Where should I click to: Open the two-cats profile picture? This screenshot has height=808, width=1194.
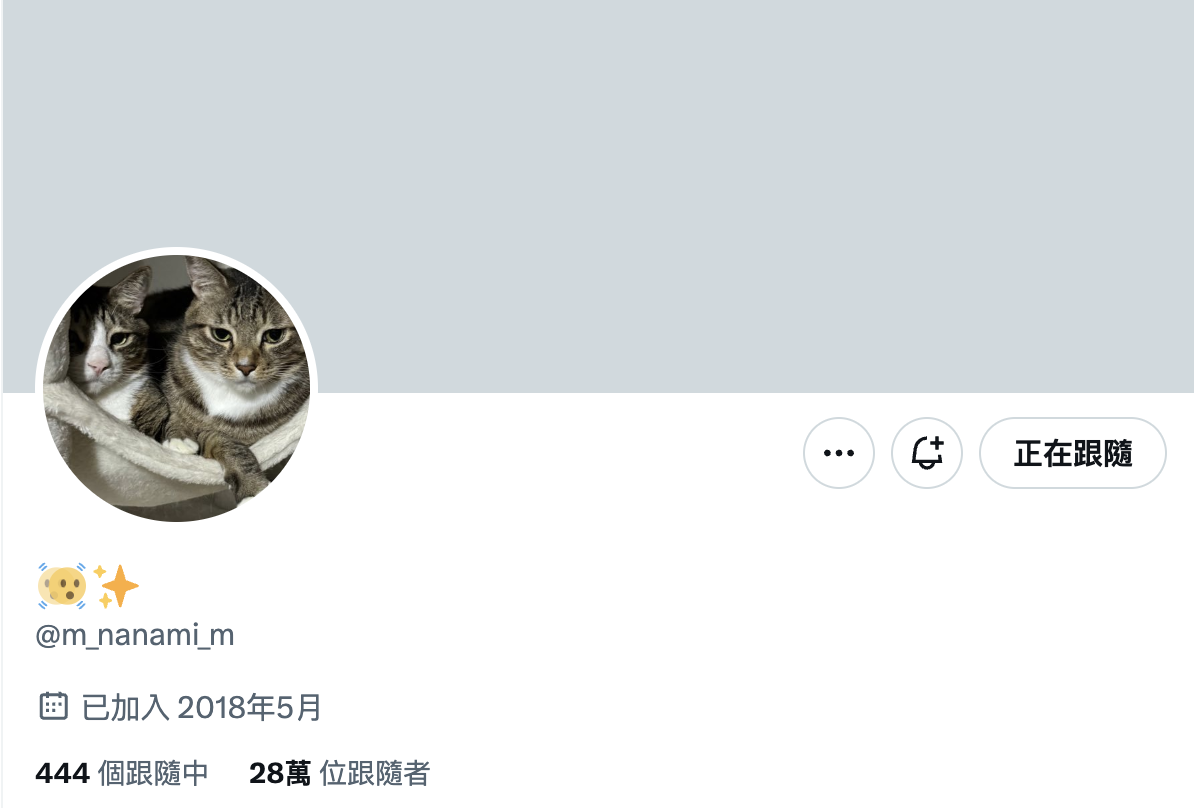coord(177,388)
